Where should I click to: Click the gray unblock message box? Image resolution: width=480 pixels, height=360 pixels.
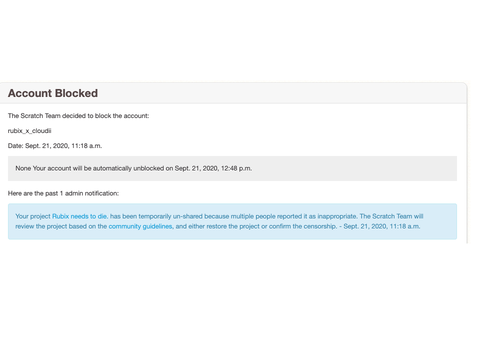click(x=232, y=168)
